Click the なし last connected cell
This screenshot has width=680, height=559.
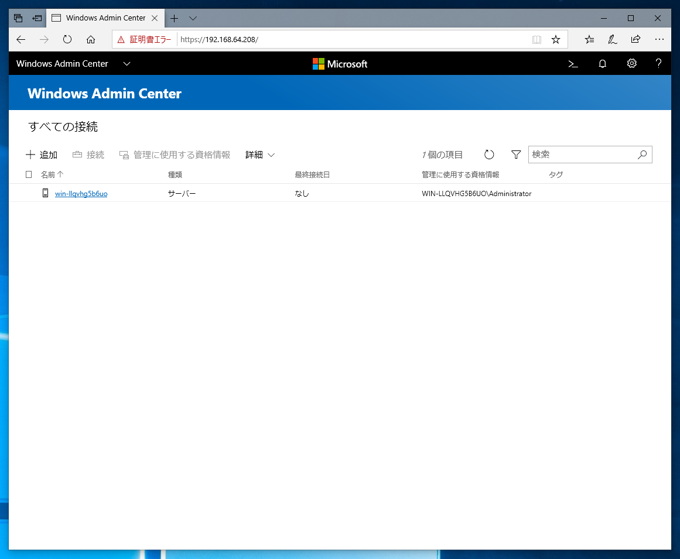click(x=302, y=194)
